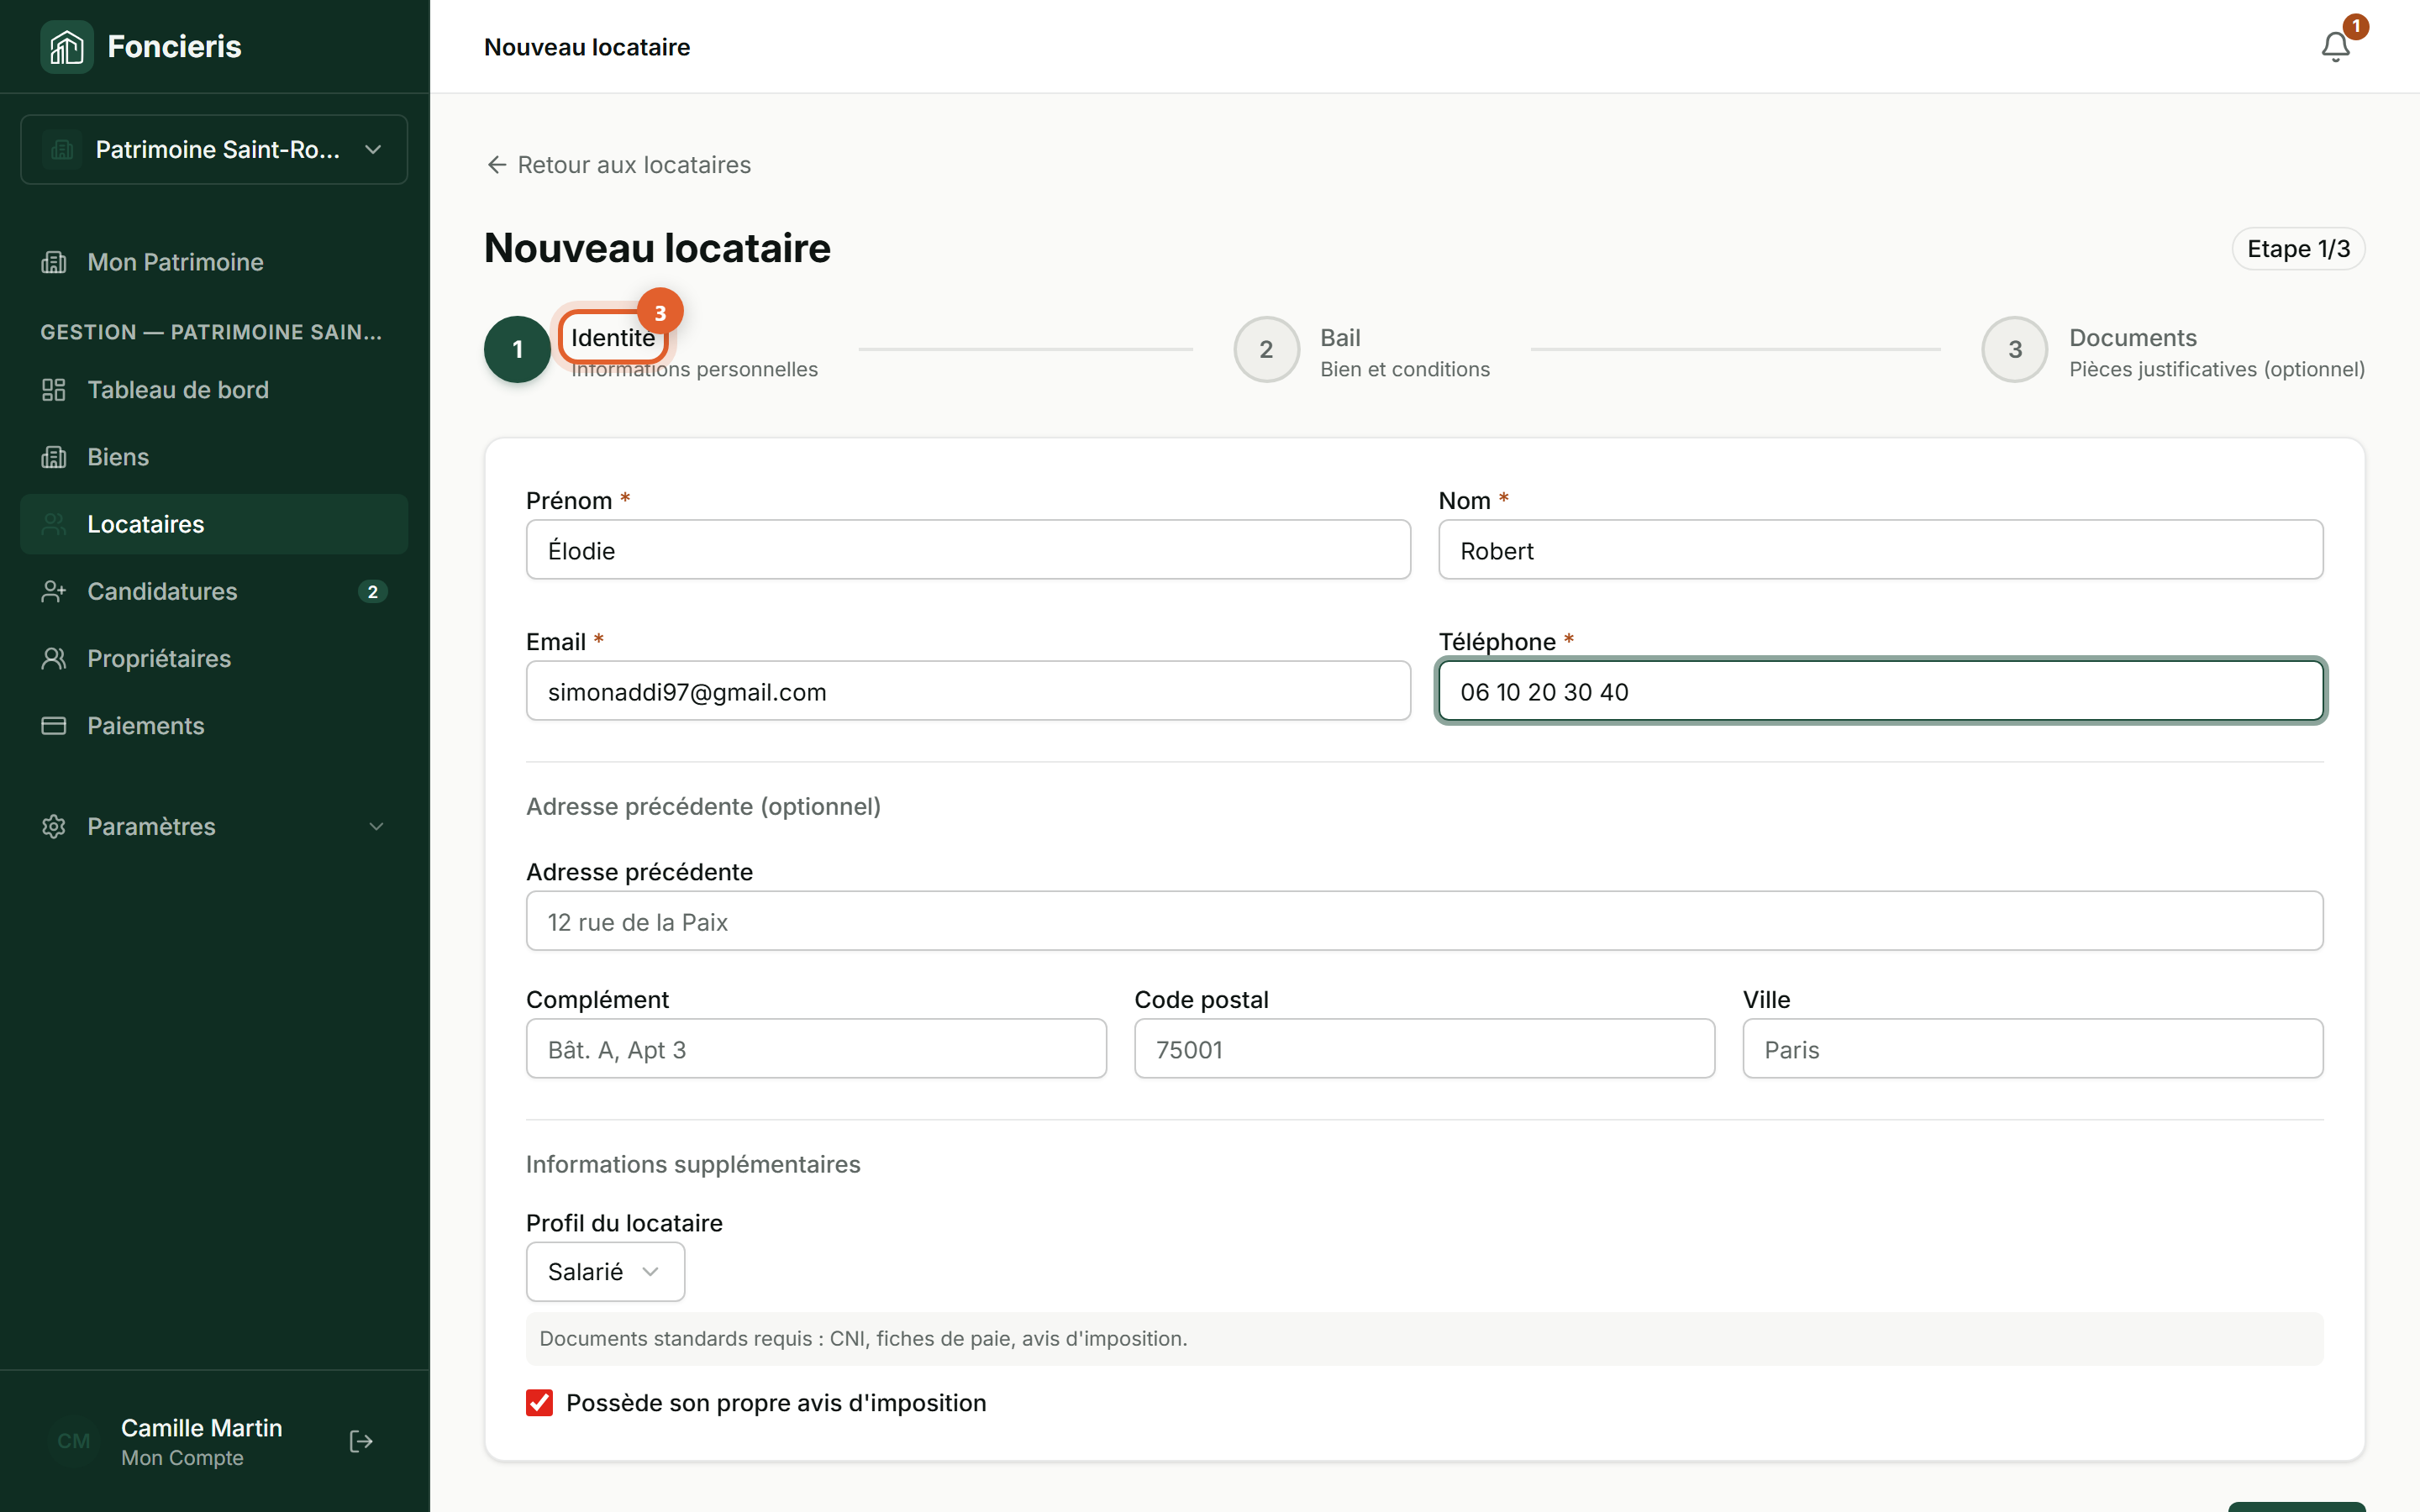Image resolution: width=2420 pixels, height=1512 pixels.
Task: Click the Bail step label
Action: coord(1340,337)
